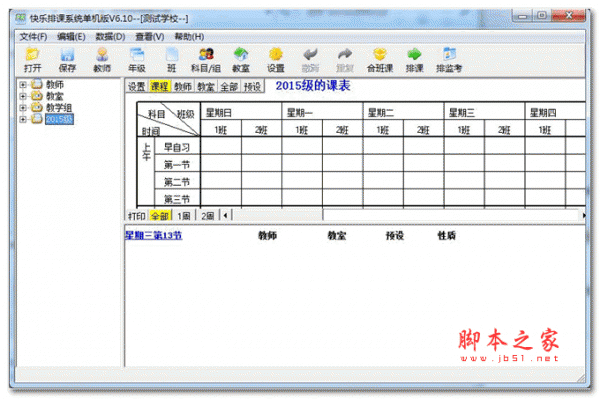The width and height of the screenshot is (600, 399).
Task: Click the 第一节 row label
Action: [177, 165]
